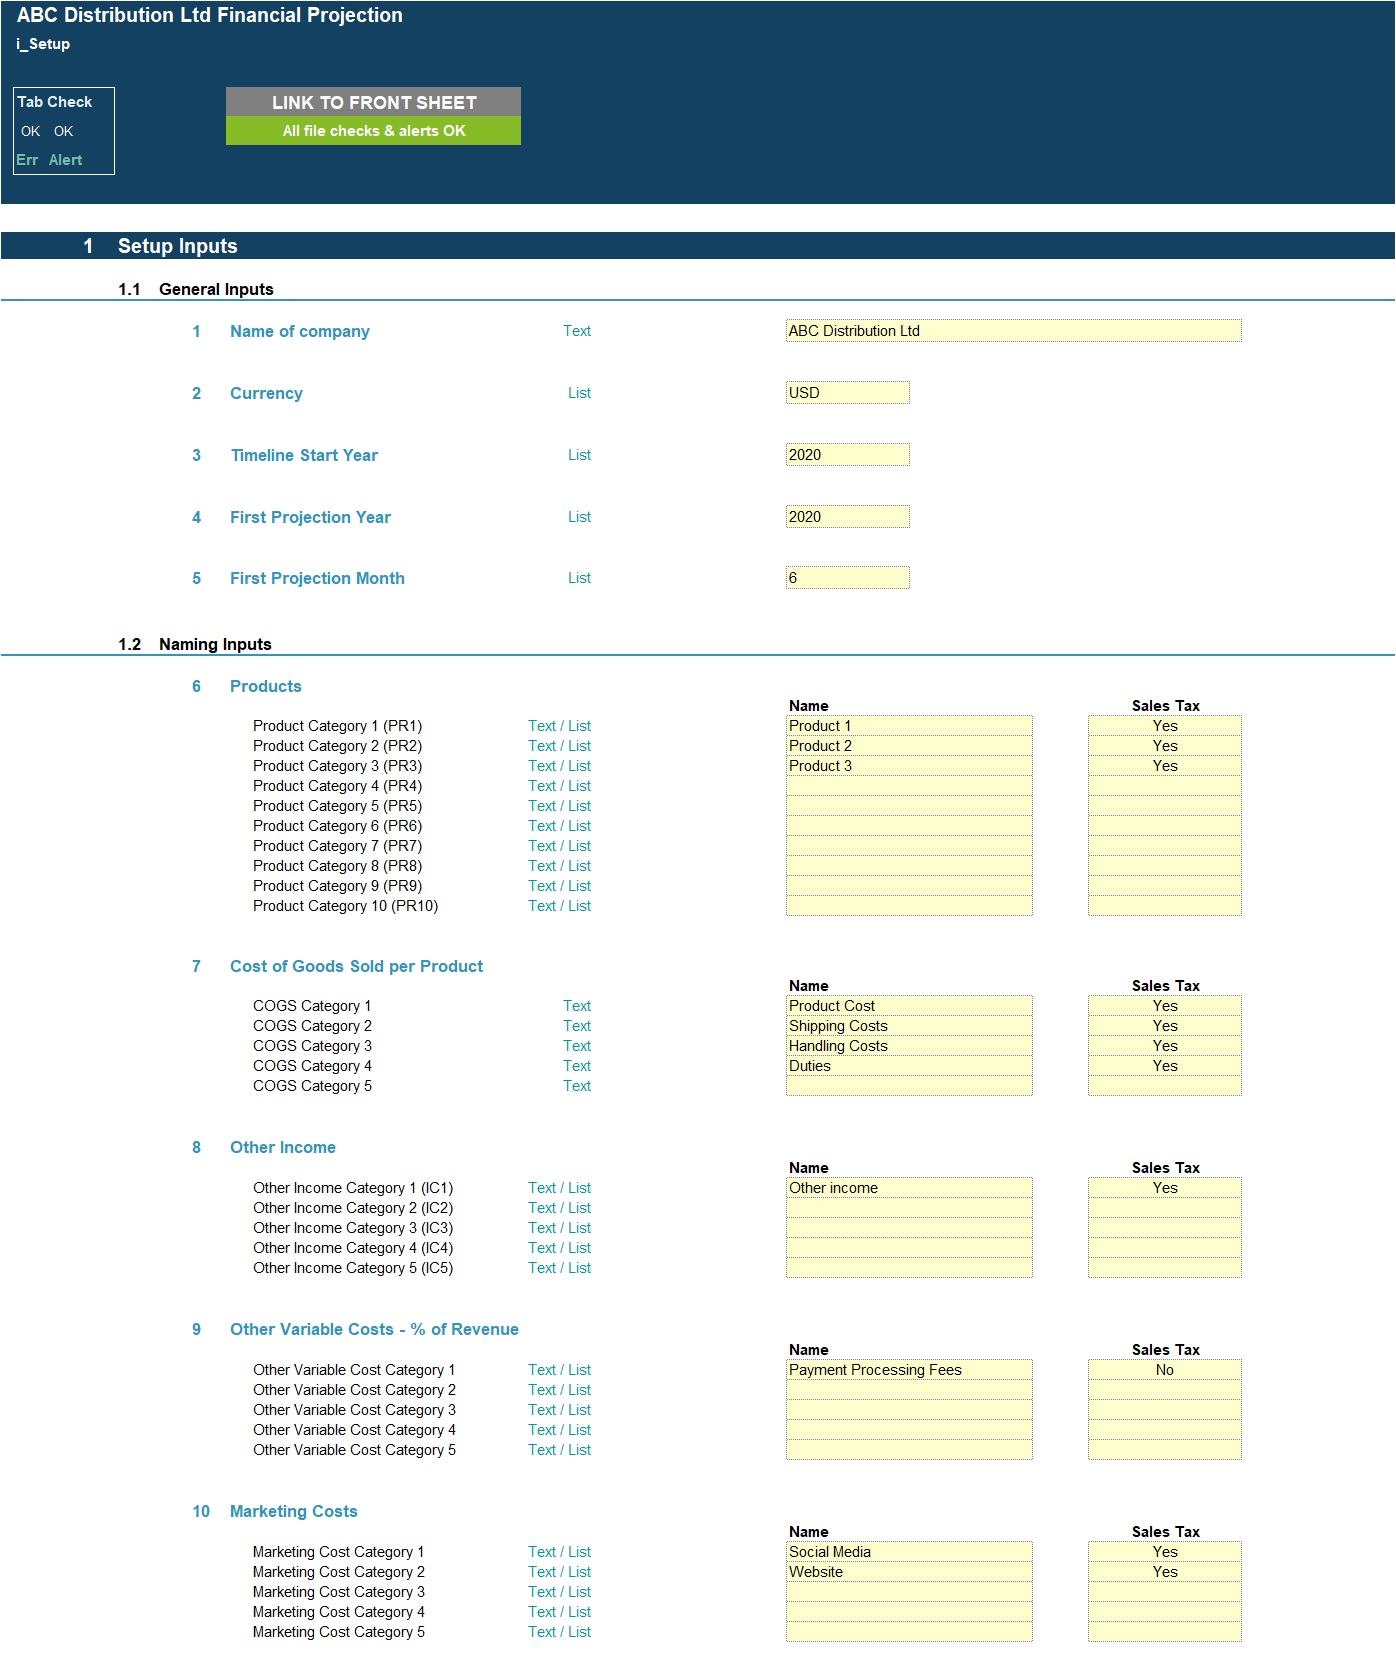Viewport: 1396px width, 1680px height.
Task: Click the Cost of Goods Sold per Product heading
Action: pos(356,966)
